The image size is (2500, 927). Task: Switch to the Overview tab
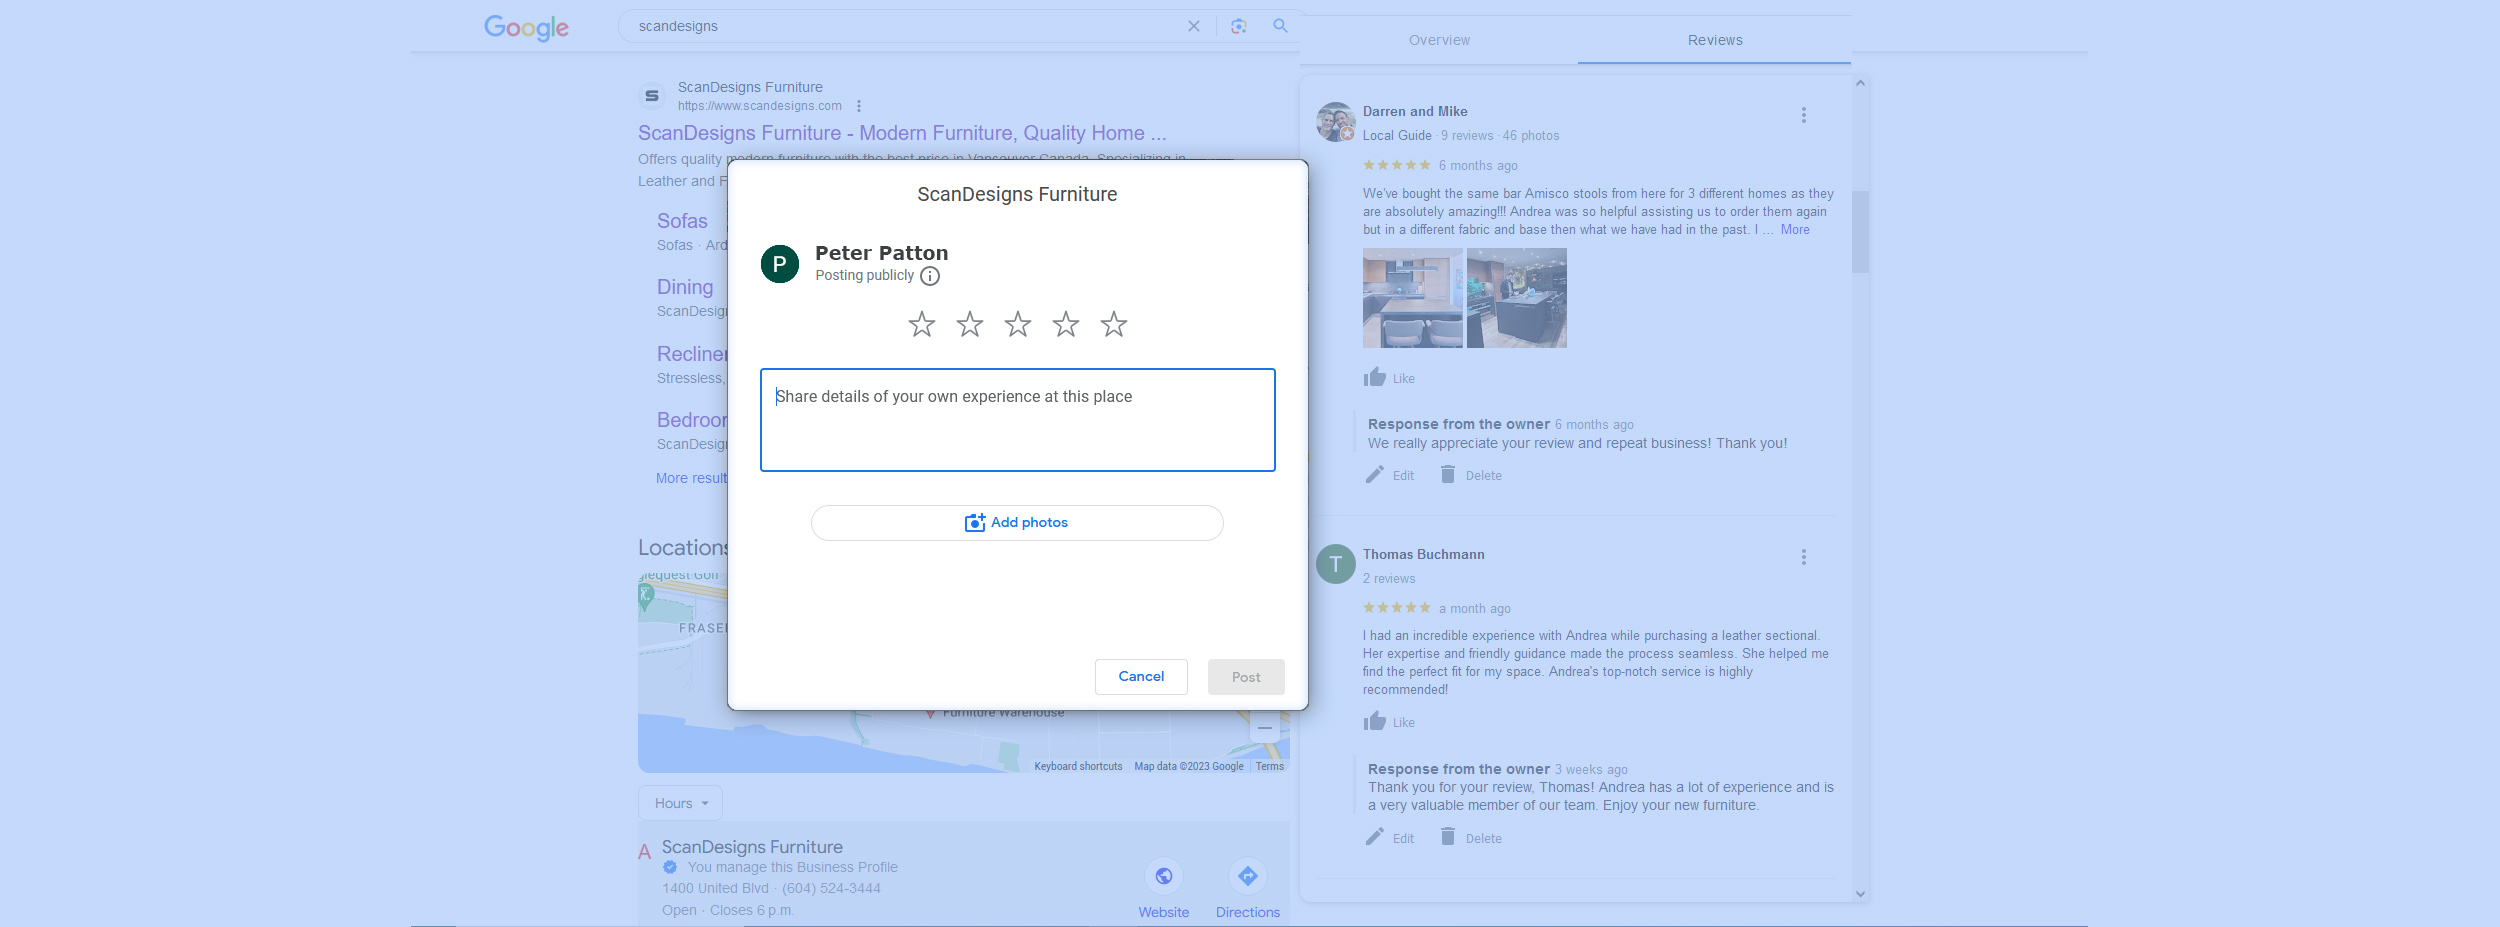tap(1438, 40)
